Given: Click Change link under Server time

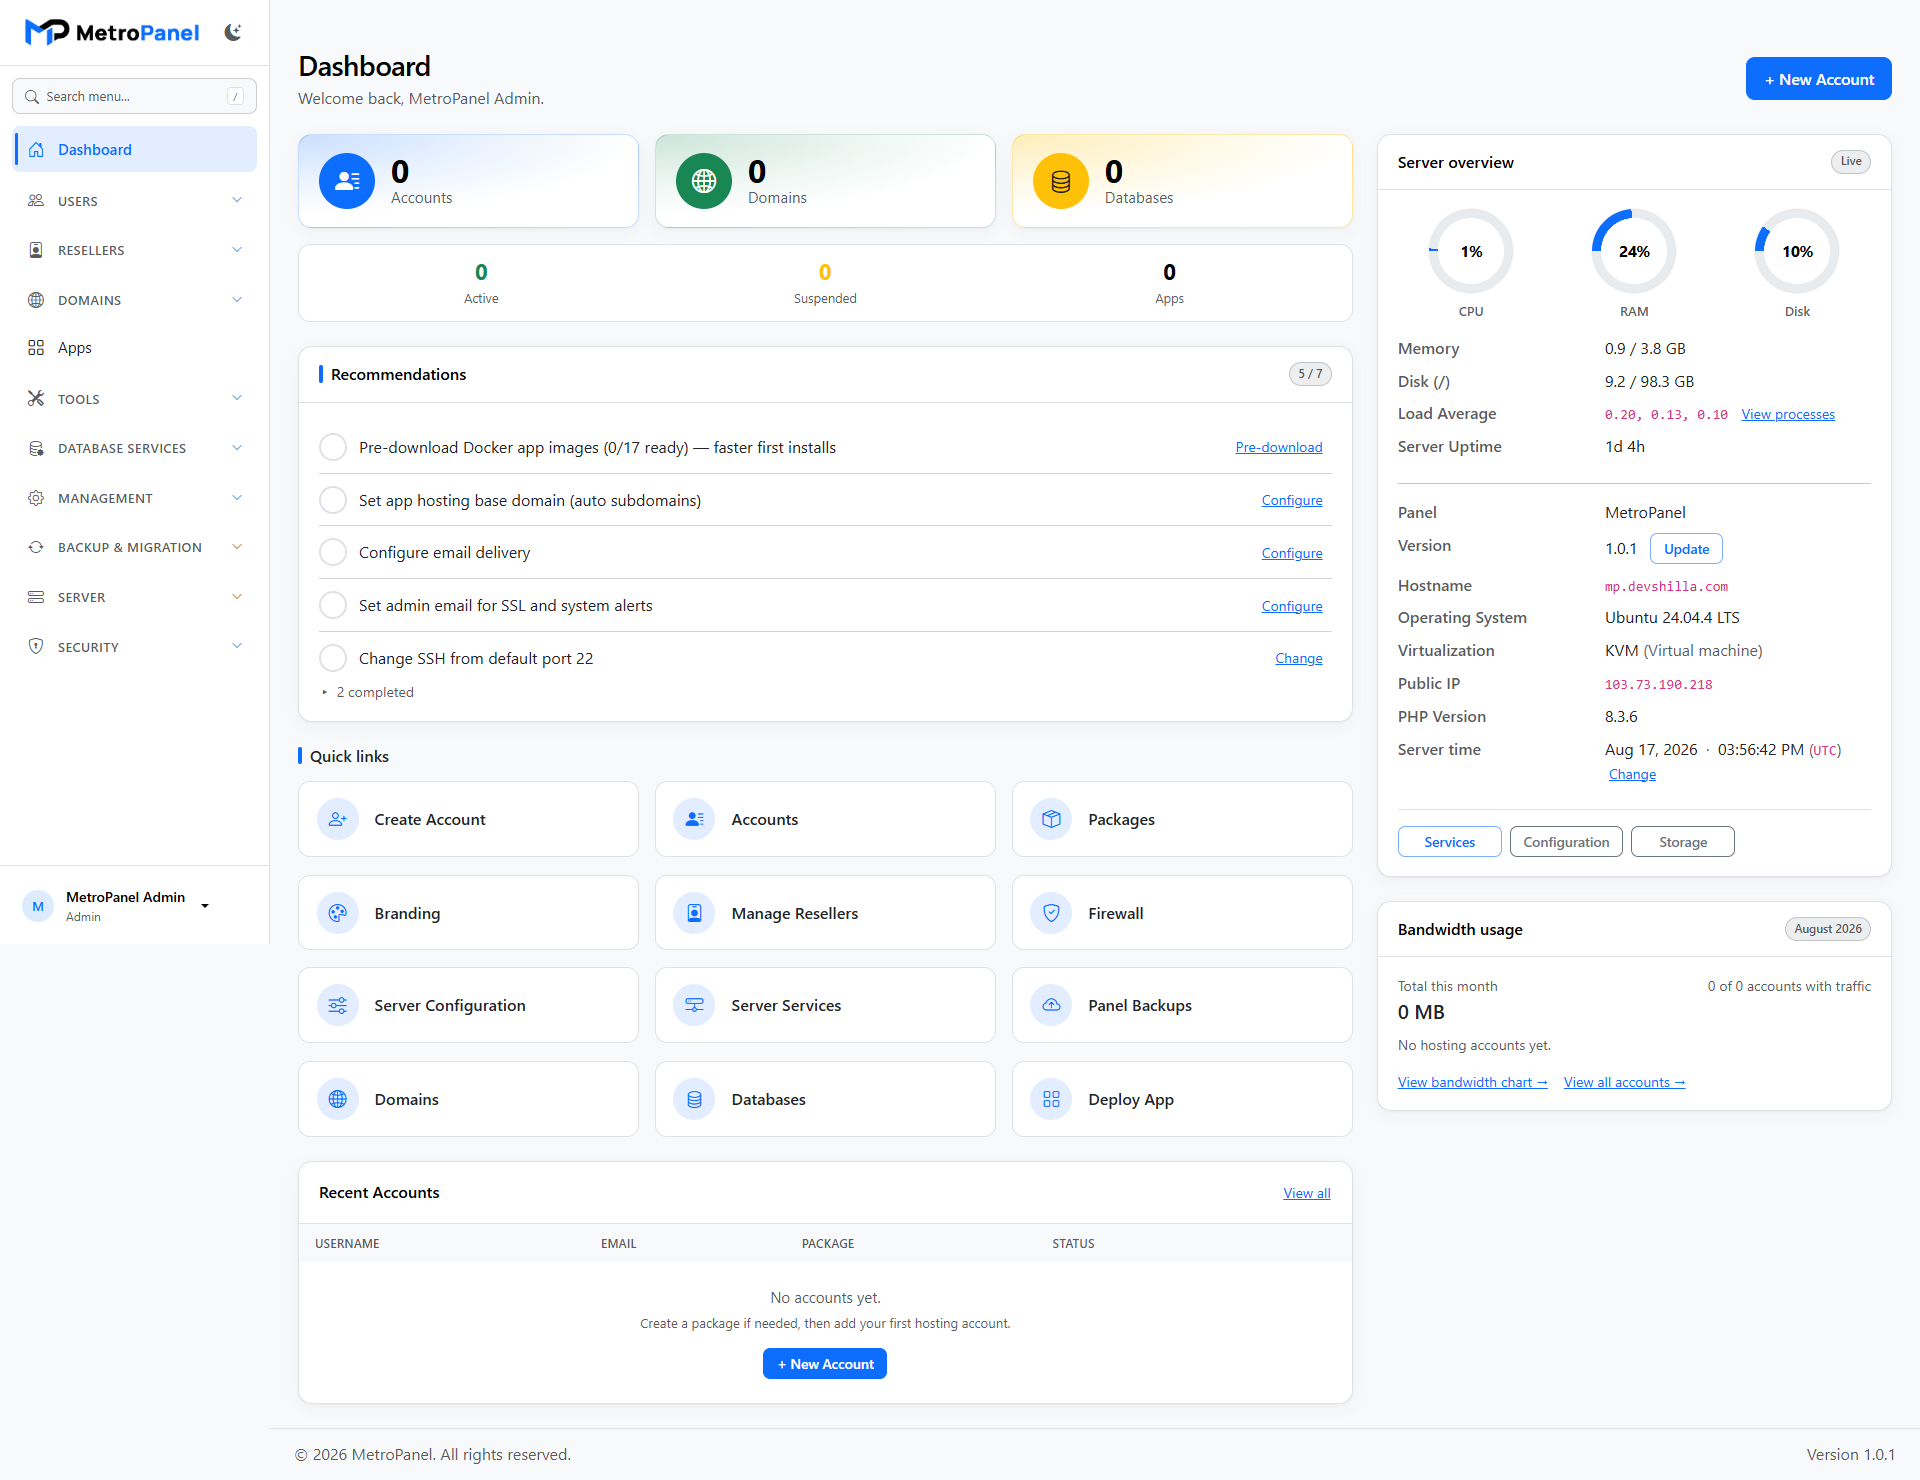Looking at the screenshot, I should 1632,774.
